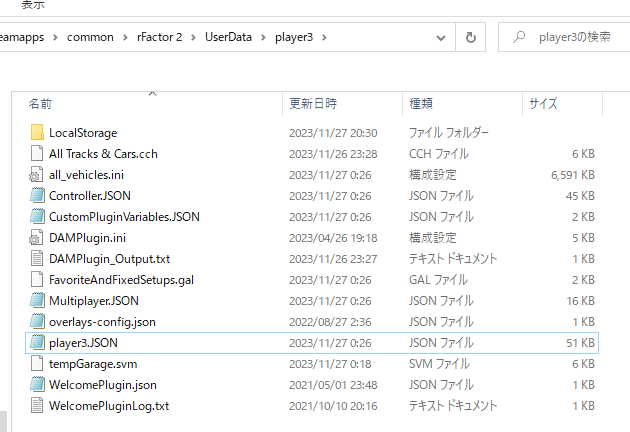The height and width of the screenshot is (432, 630).
Task: Select the file name CustomPluginVariables.JSON
Action: click(124, 217)
